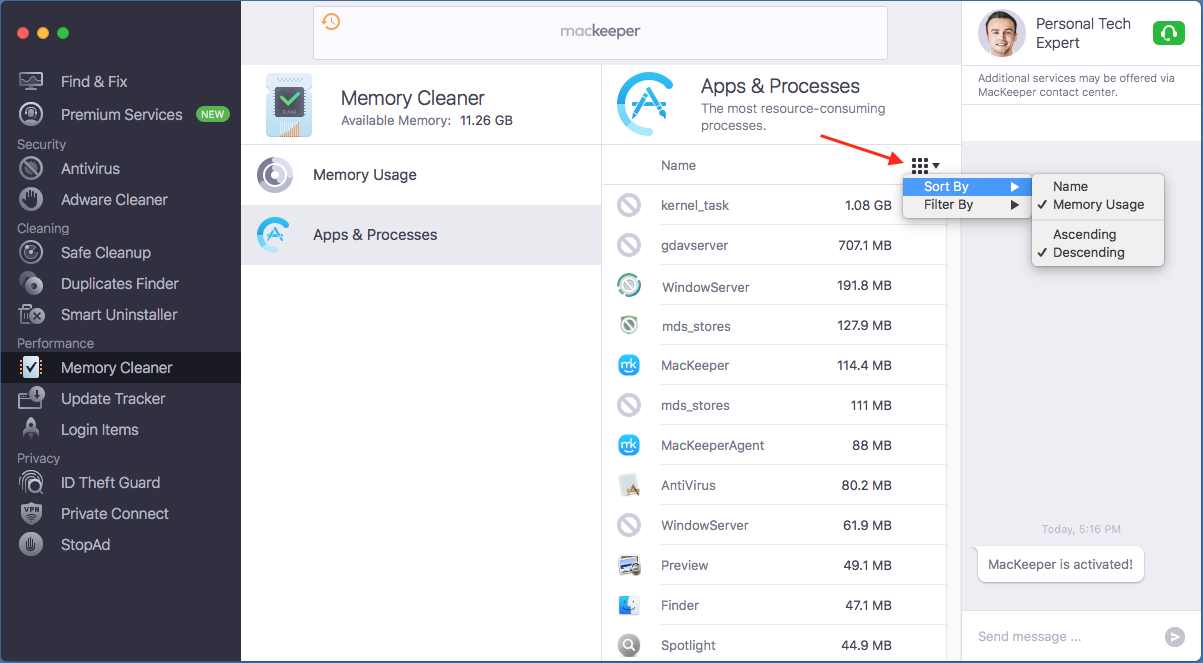This screenshot has width=1203, height=663.
Task: Click the Finder icon in the process list
Action: (629, 605)
